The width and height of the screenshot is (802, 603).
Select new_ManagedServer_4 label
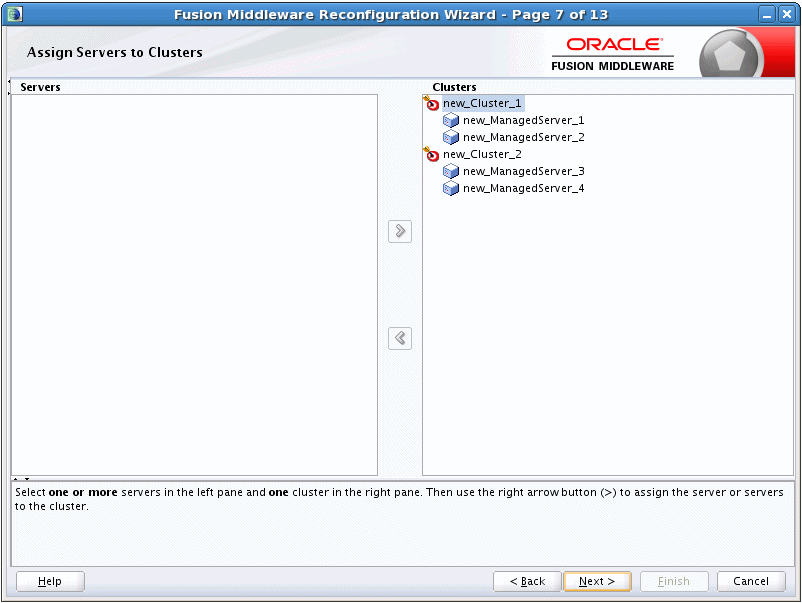point(523,188)
